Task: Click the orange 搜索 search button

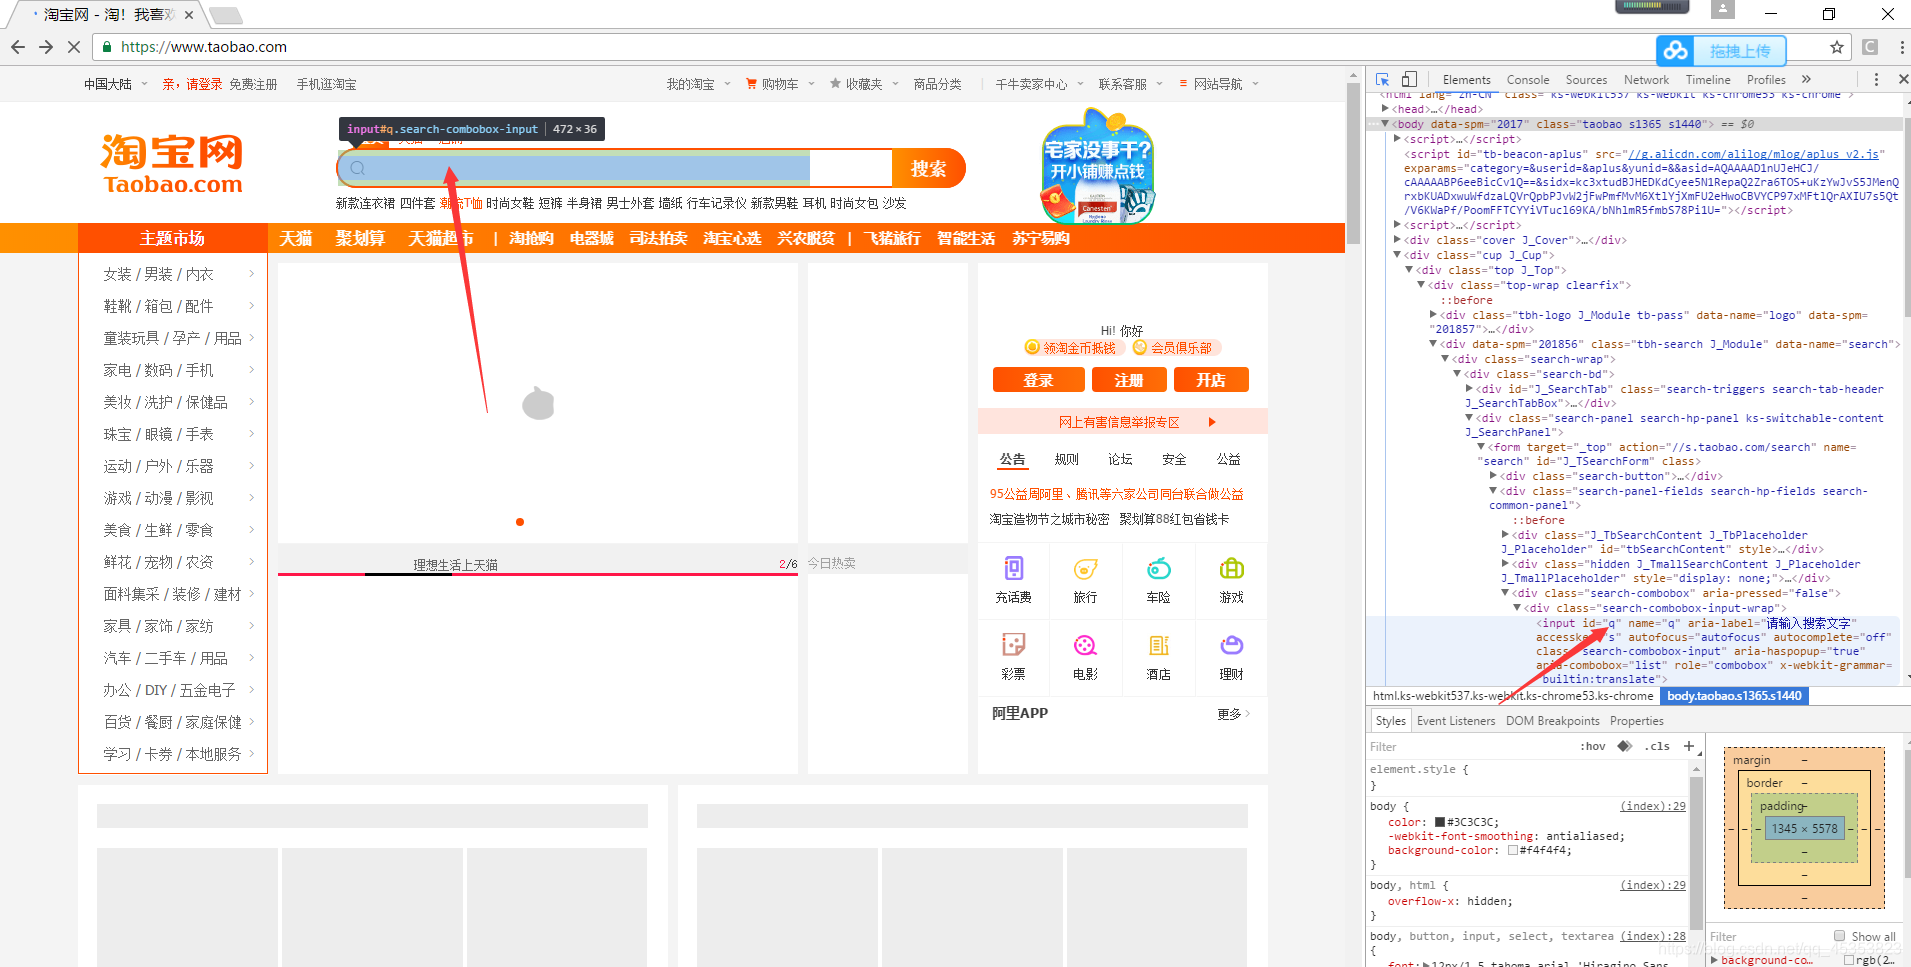Action: coord(929,168)
